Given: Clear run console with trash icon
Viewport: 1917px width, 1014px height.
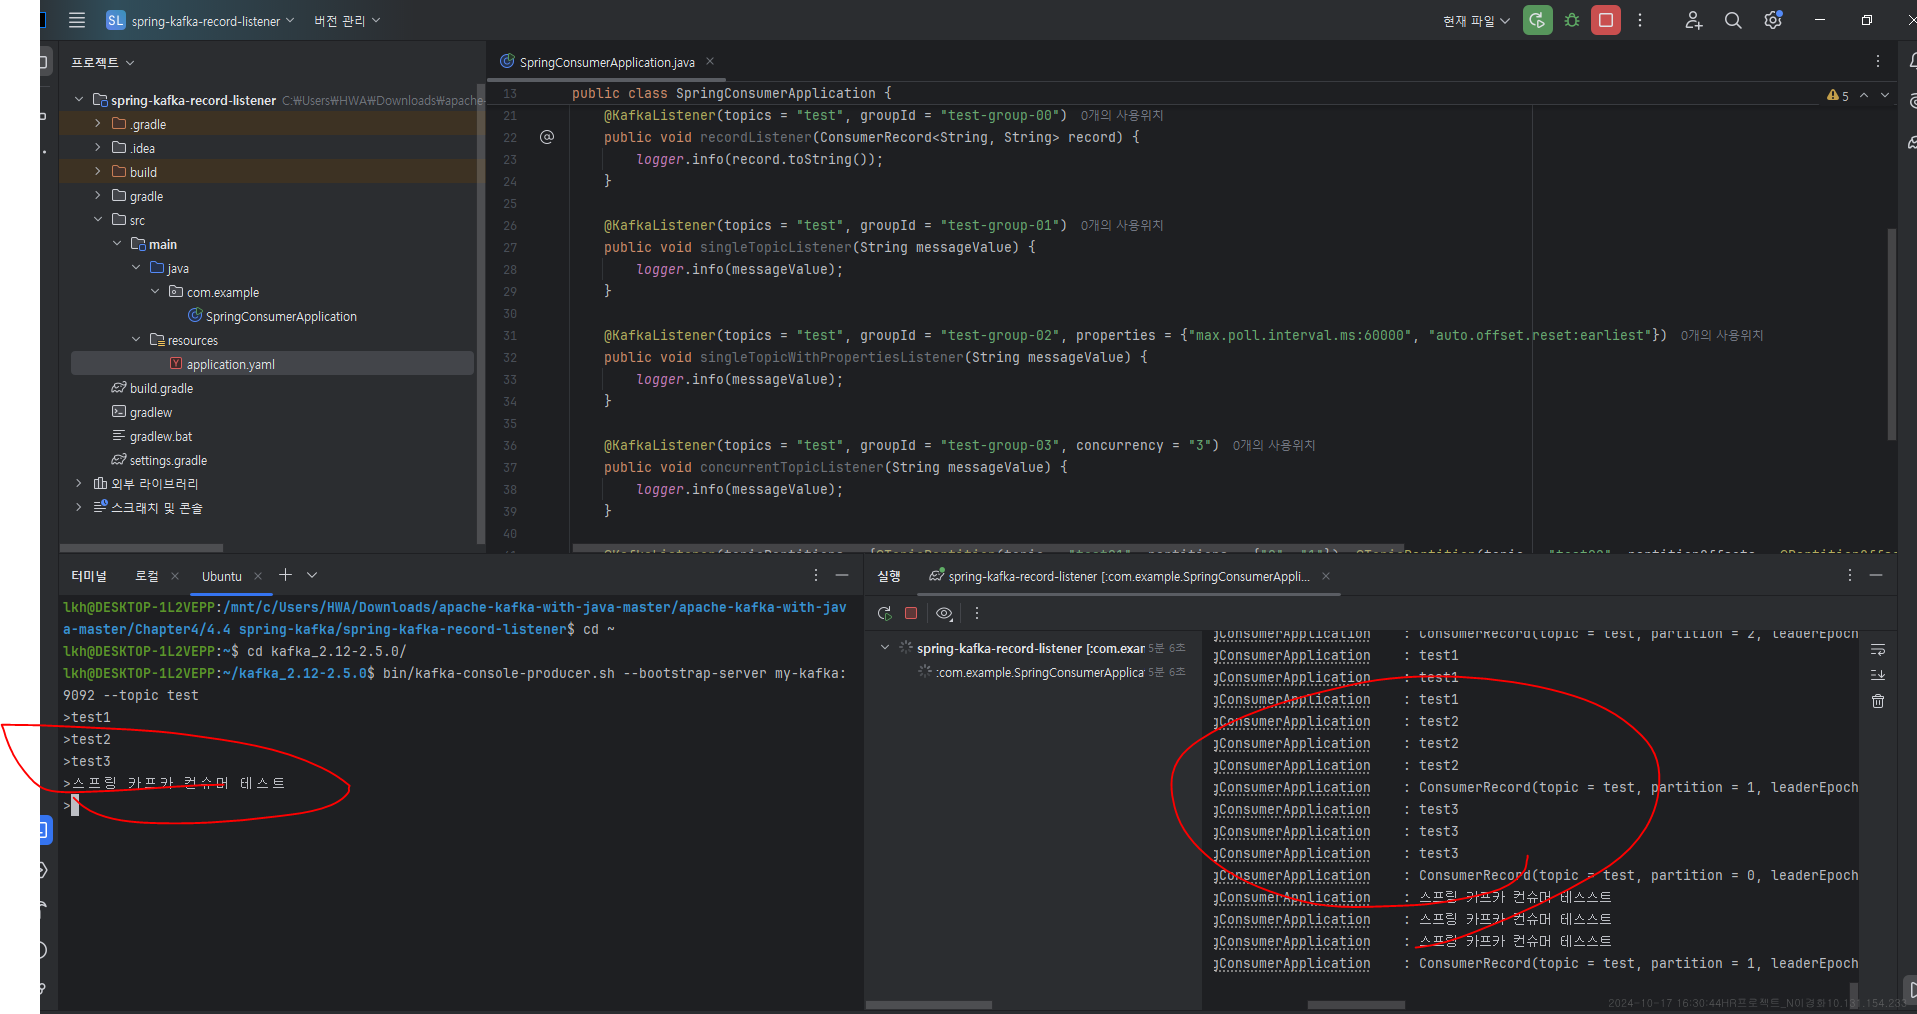Looking at the screenshot, I should [1878, 701].
